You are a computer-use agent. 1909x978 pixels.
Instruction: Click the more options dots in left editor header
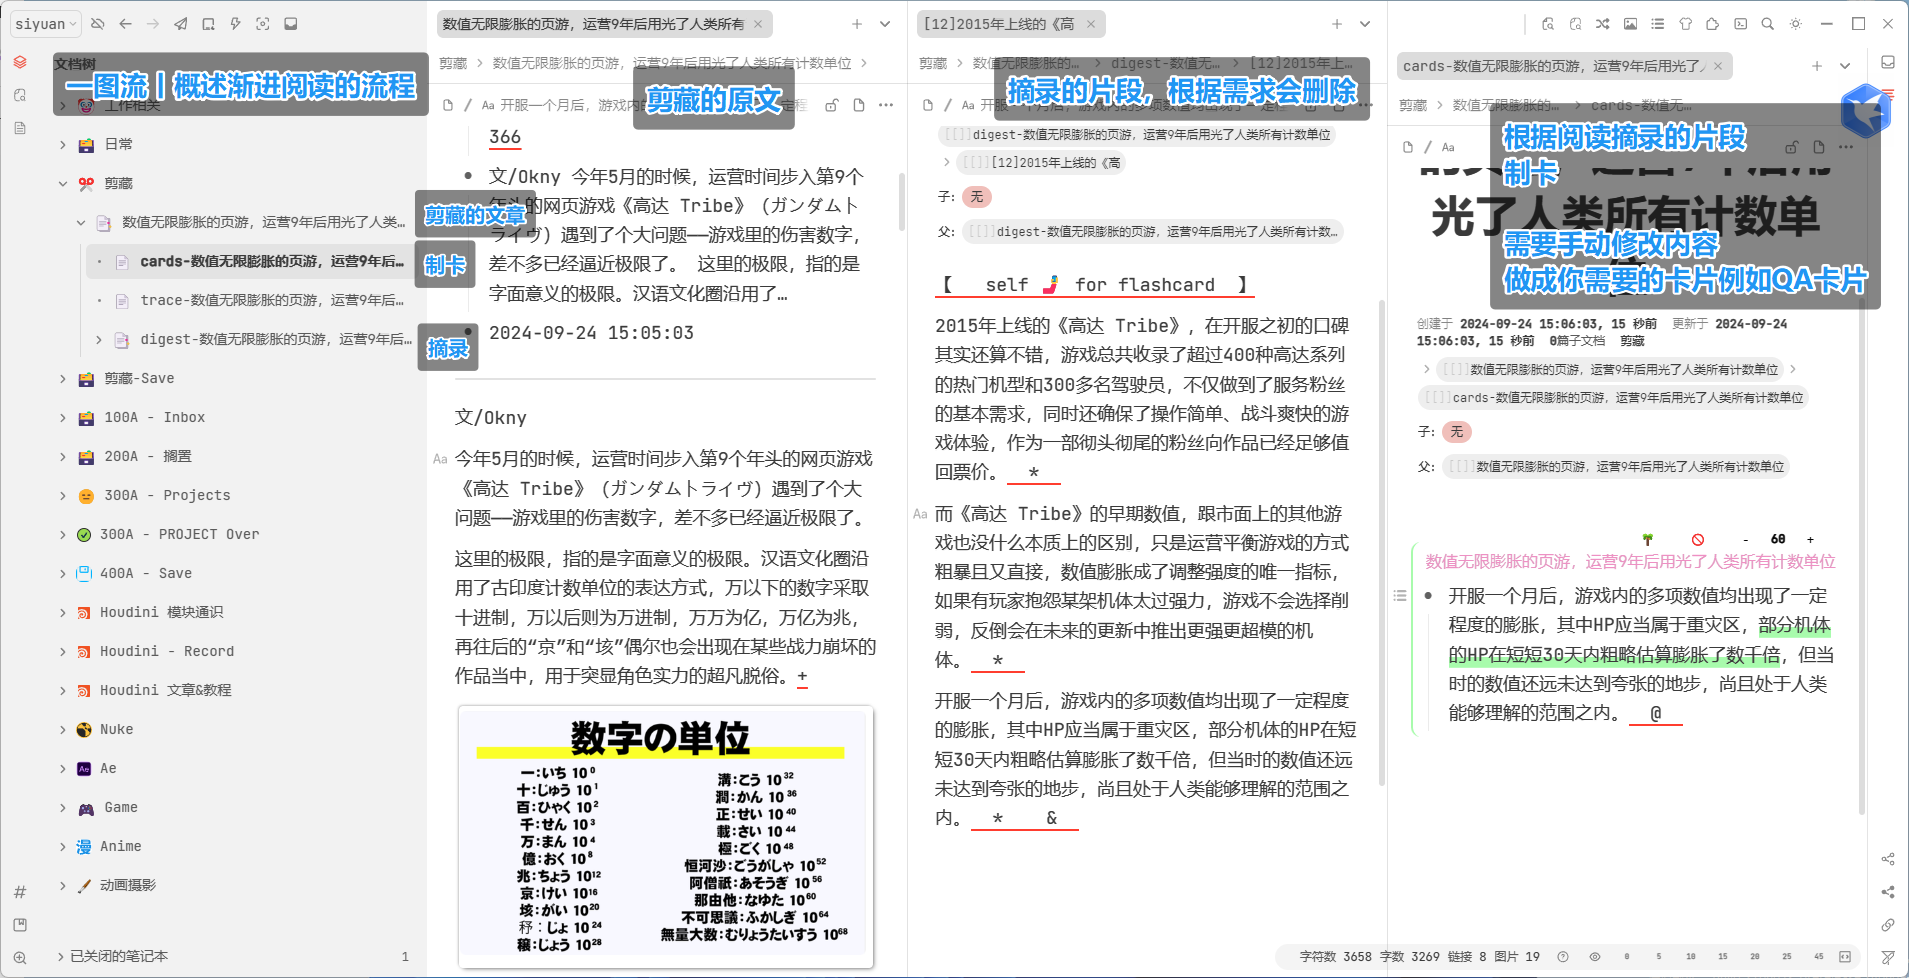[886, 105]
